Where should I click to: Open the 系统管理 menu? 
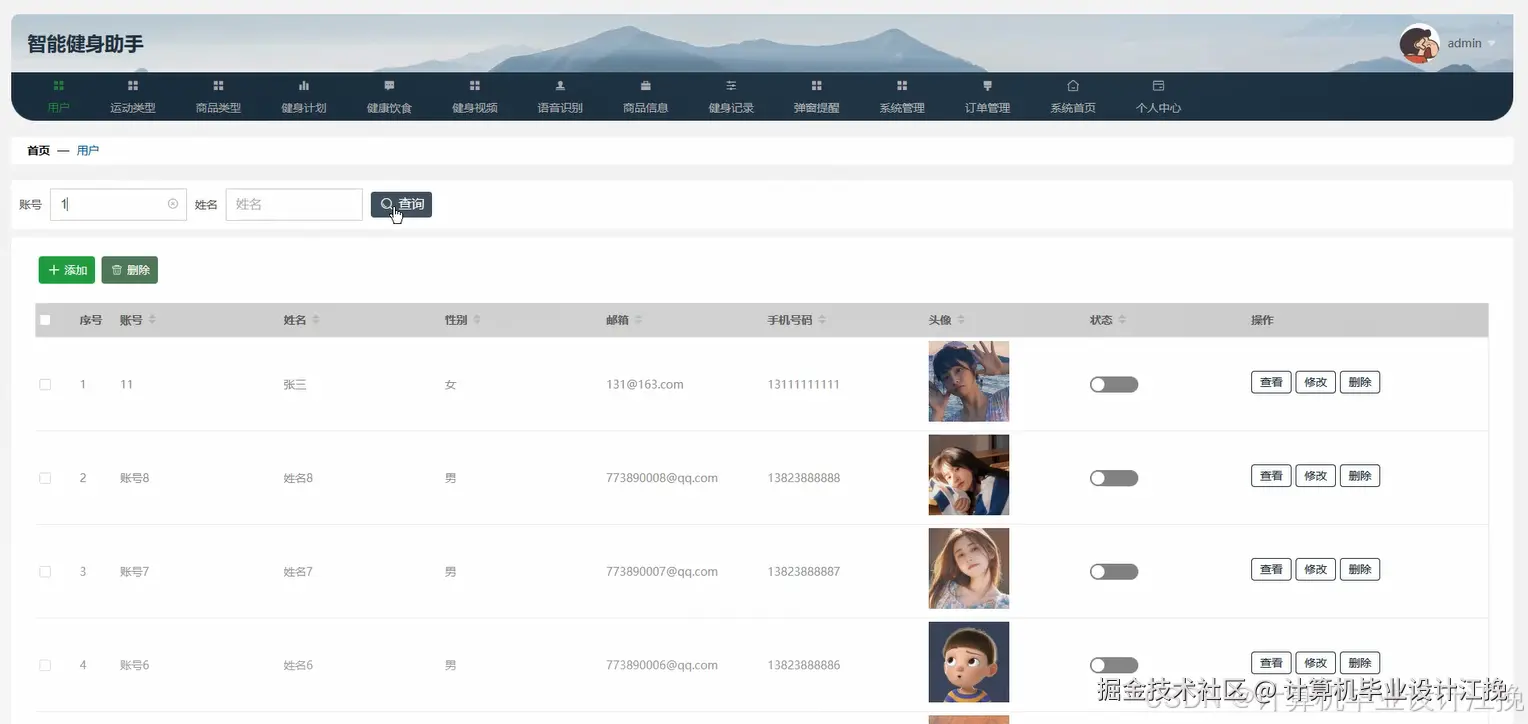pyautogui.click(x=902, y=97)
